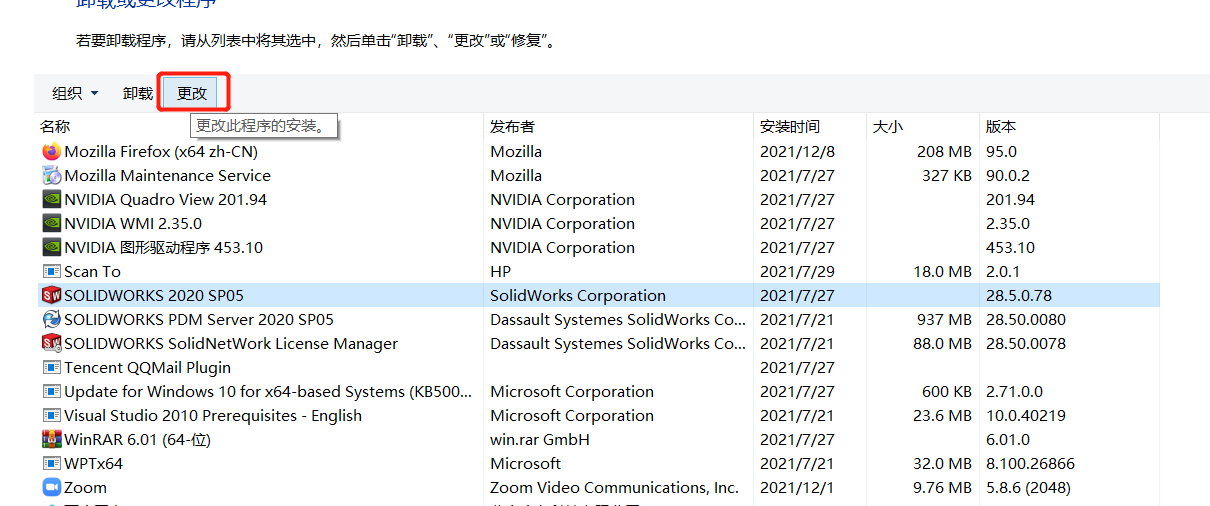This screenshot has height=506, width=1210.
Task: Click size value 9.76 MB
Action: [x=942, y=488]
